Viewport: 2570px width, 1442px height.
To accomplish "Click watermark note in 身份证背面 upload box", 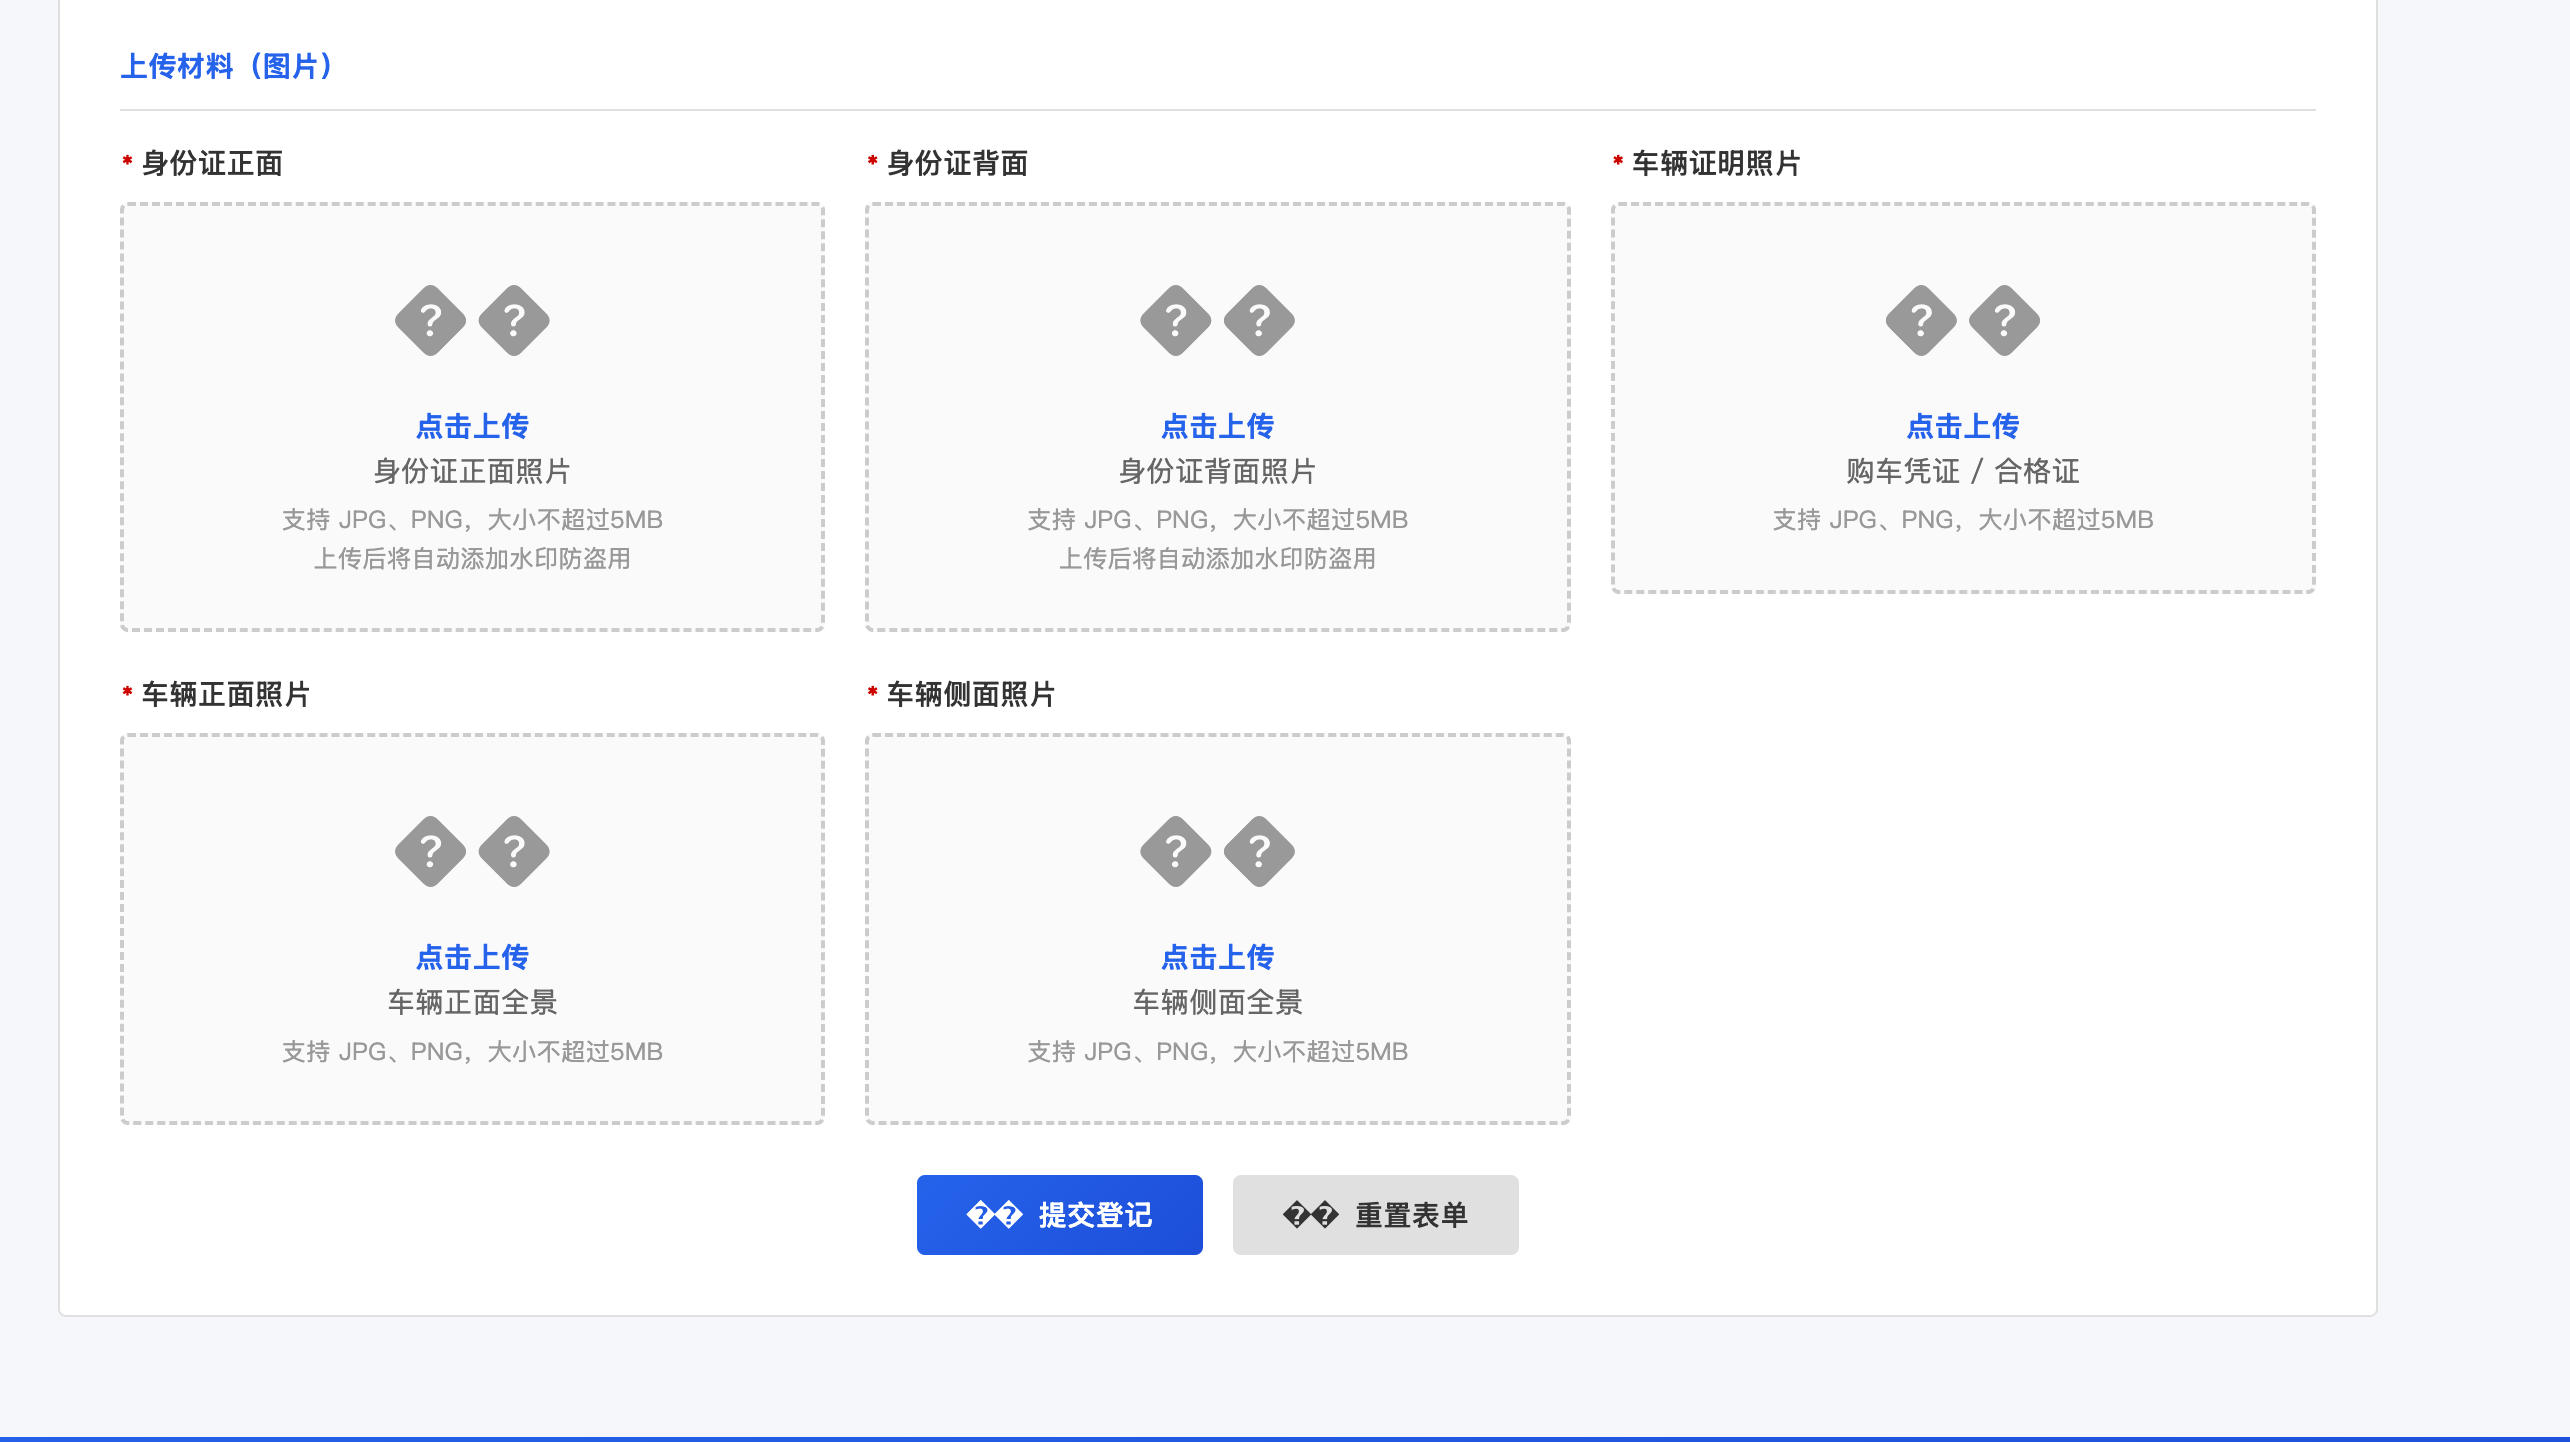I will pyautogui.click(x=1217, y=558).
